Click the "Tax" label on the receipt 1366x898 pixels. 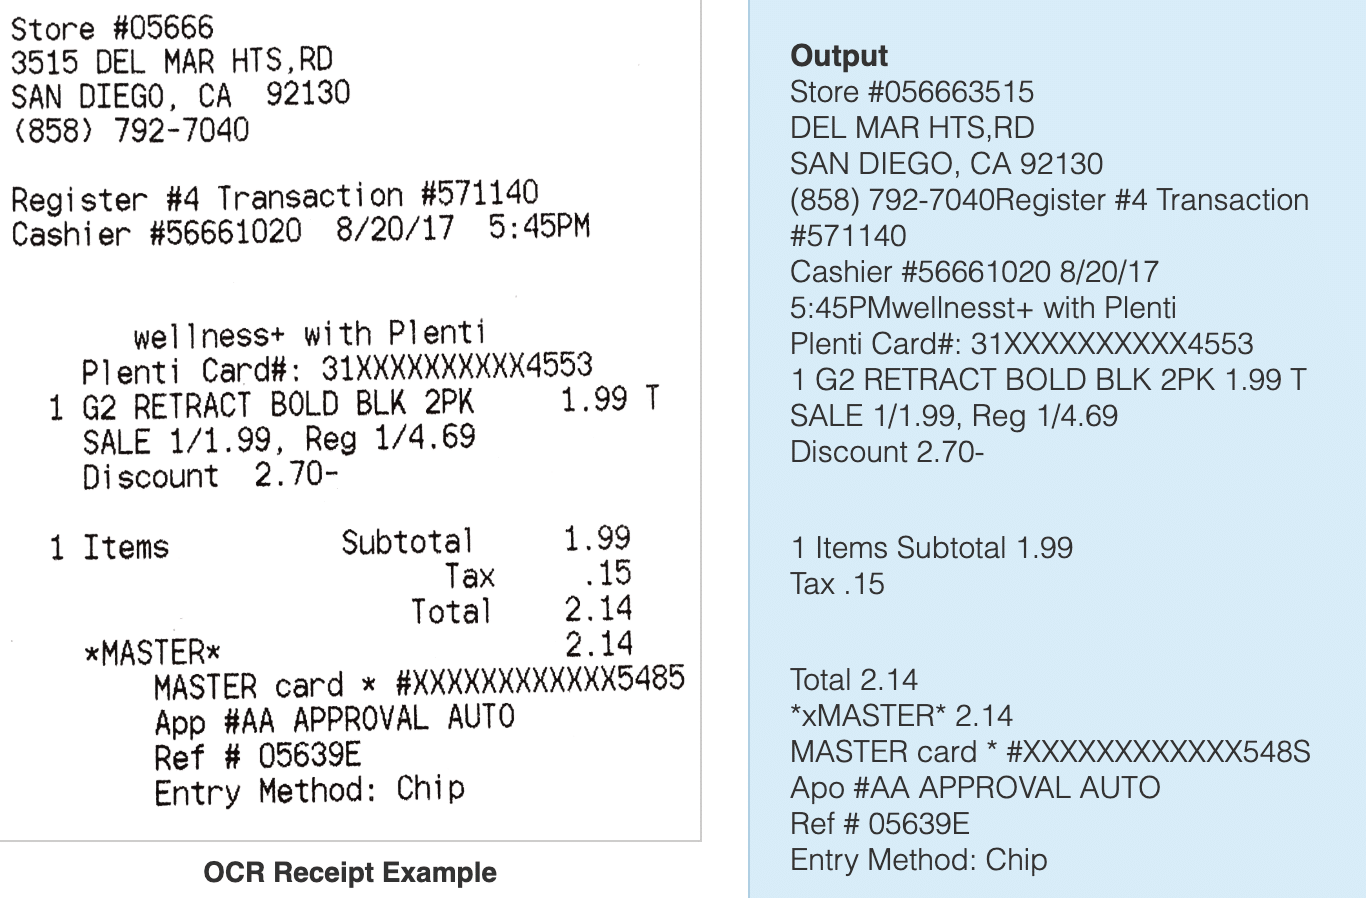[x=469, y=576]
